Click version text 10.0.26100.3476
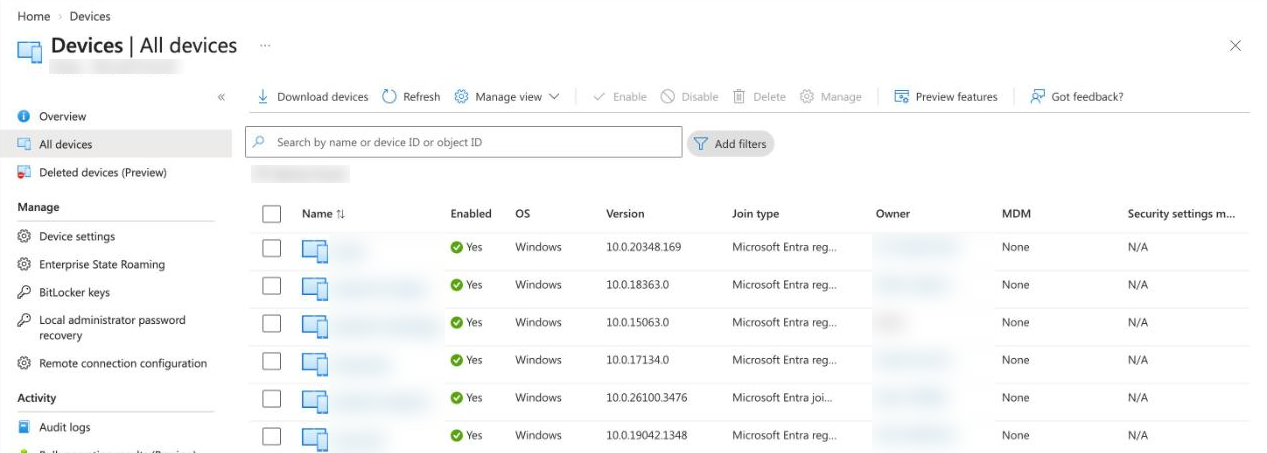Image resolution: width=1267 pixels, height=453 pixels. tap(646, 398)
